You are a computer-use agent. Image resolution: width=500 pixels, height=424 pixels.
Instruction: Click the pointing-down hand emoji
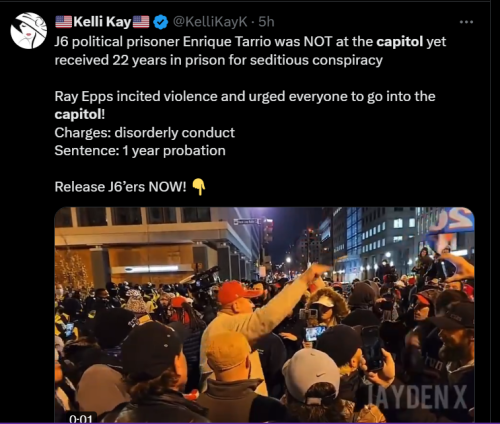(199, 187)
